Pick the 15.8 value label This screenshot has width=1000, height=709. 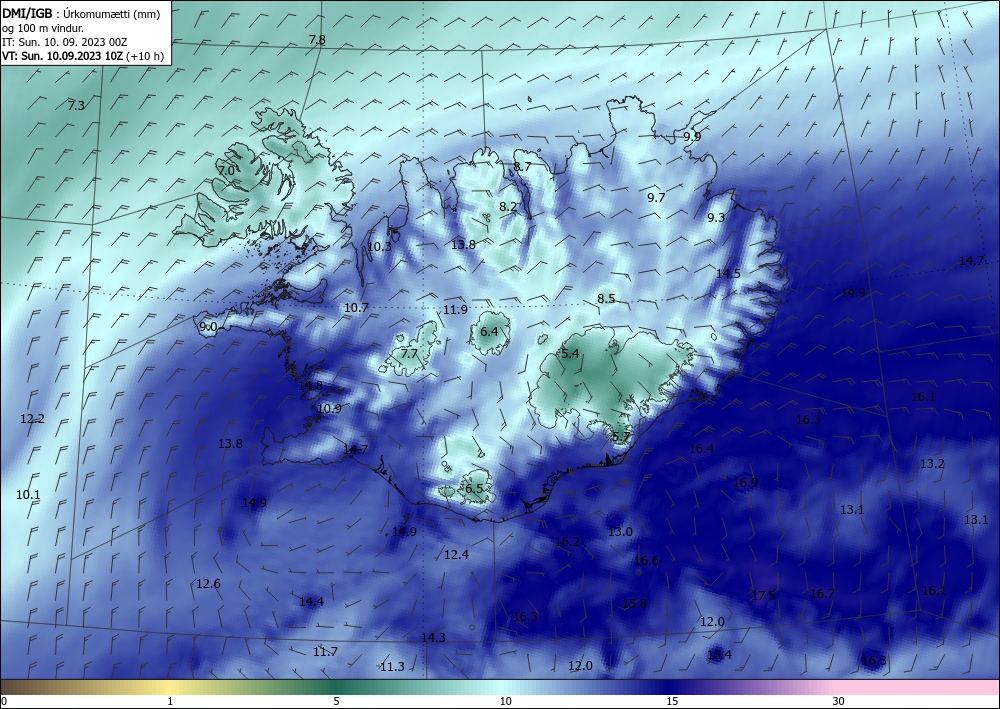pyautogui.click(x=635, y=603)
